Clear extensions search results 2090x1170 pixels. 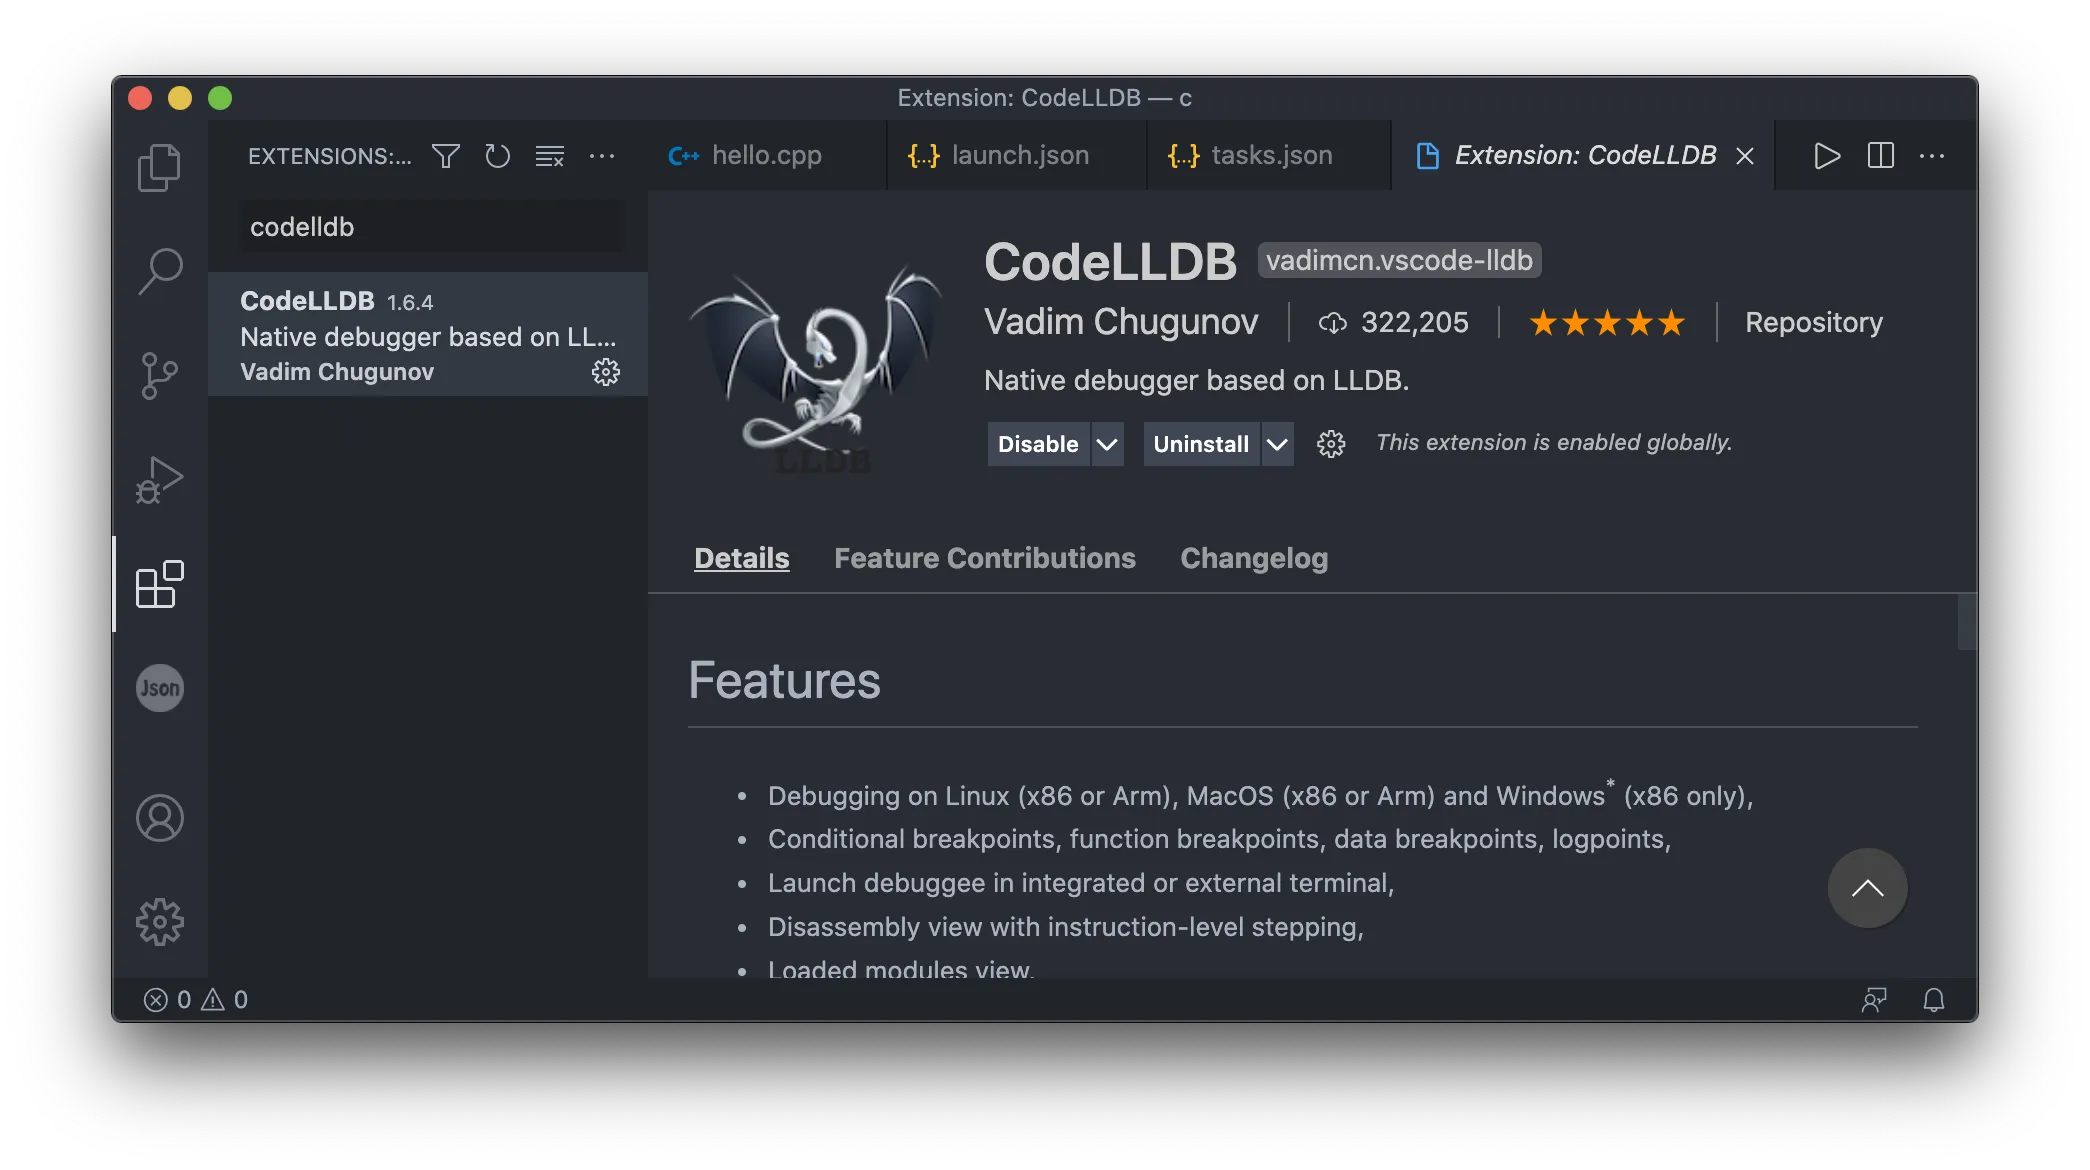tap(549, 156)
